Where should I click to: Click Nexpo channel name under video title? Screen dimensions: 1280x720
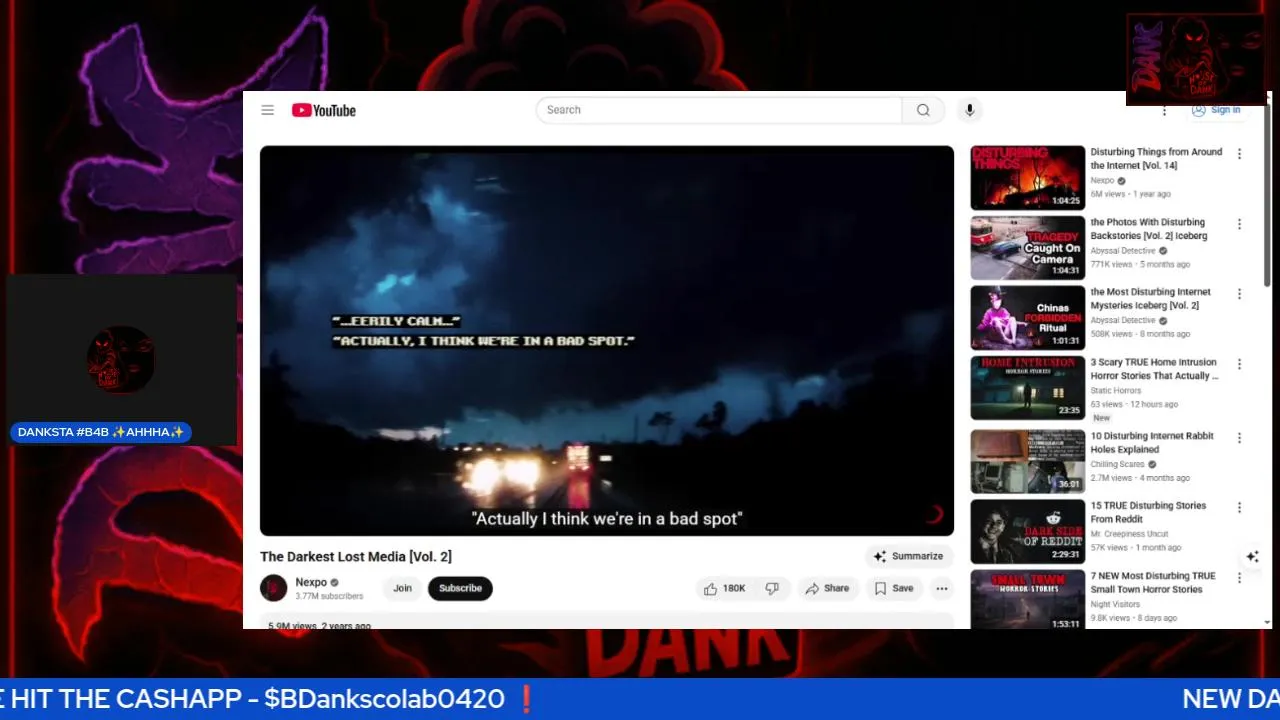311,582
